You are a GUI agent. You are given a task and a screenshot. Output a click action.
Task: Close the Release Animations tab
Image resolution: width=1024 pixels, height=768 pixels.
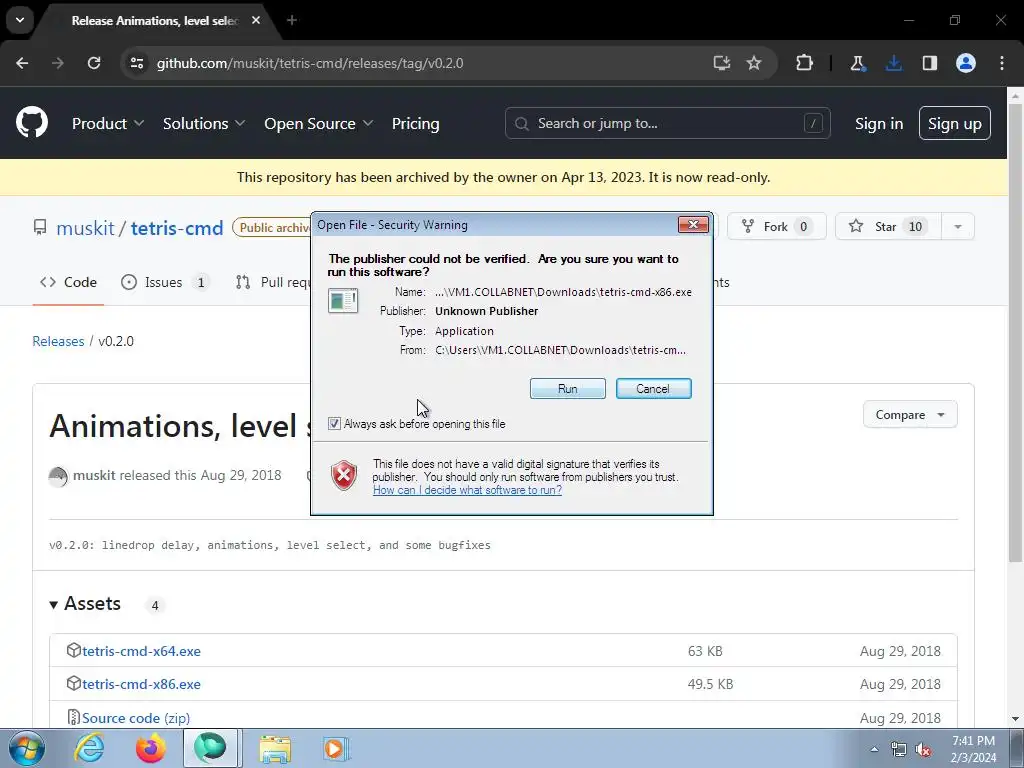coord(256,20)
